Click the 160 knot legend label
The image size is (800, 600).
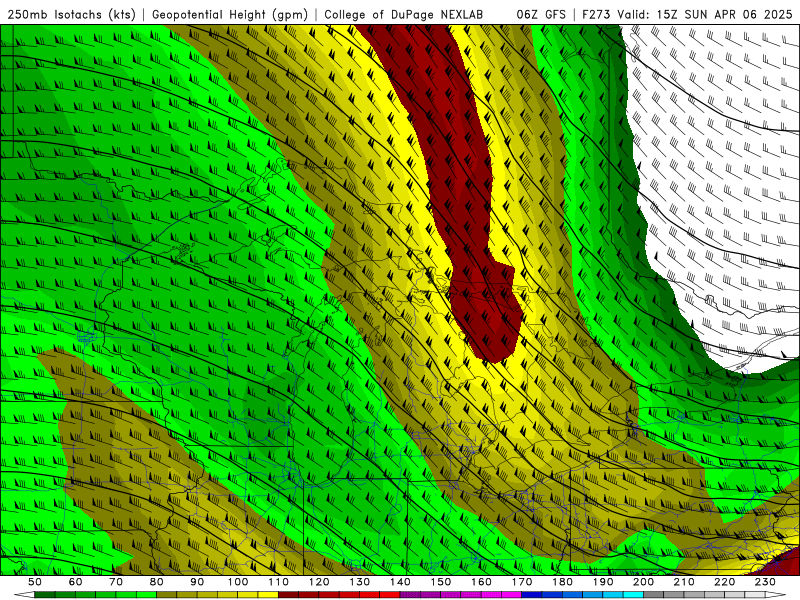point(481,582)
